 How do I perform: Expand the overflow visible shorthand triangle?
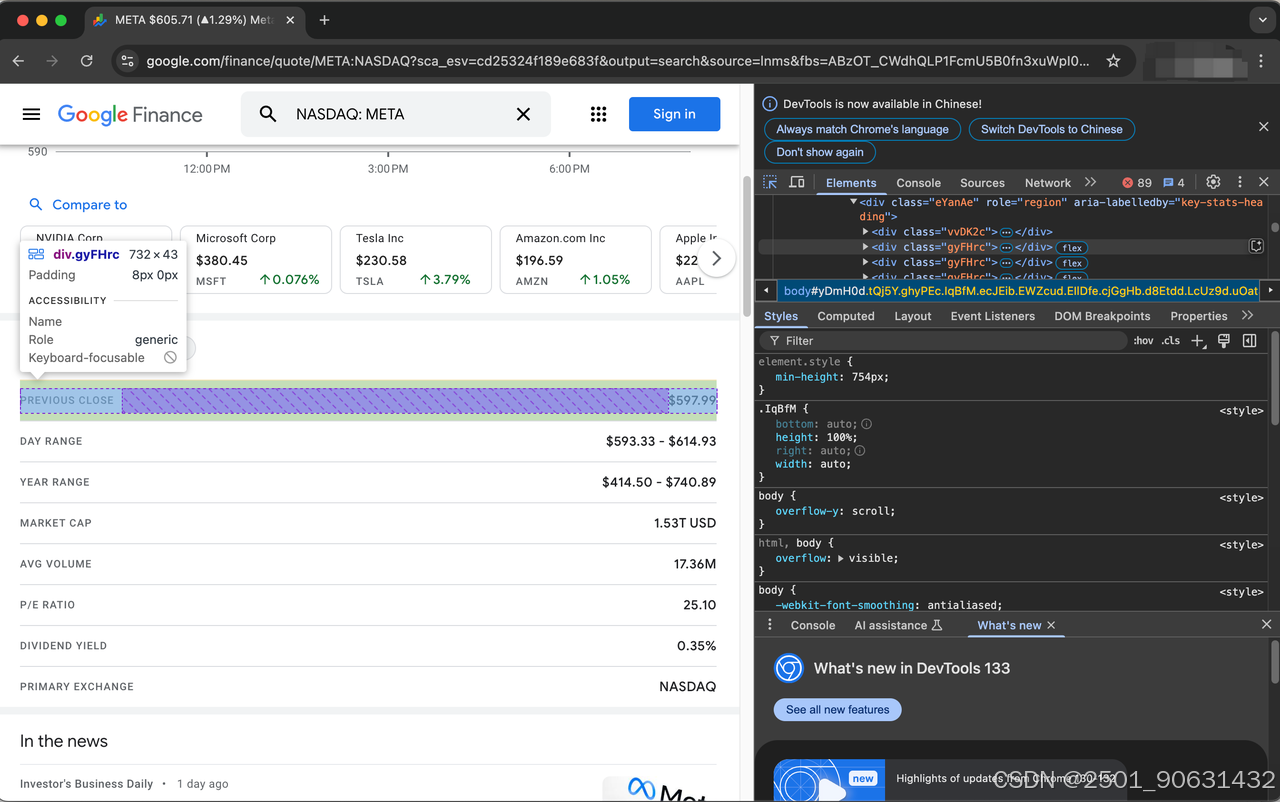(840, 558)
